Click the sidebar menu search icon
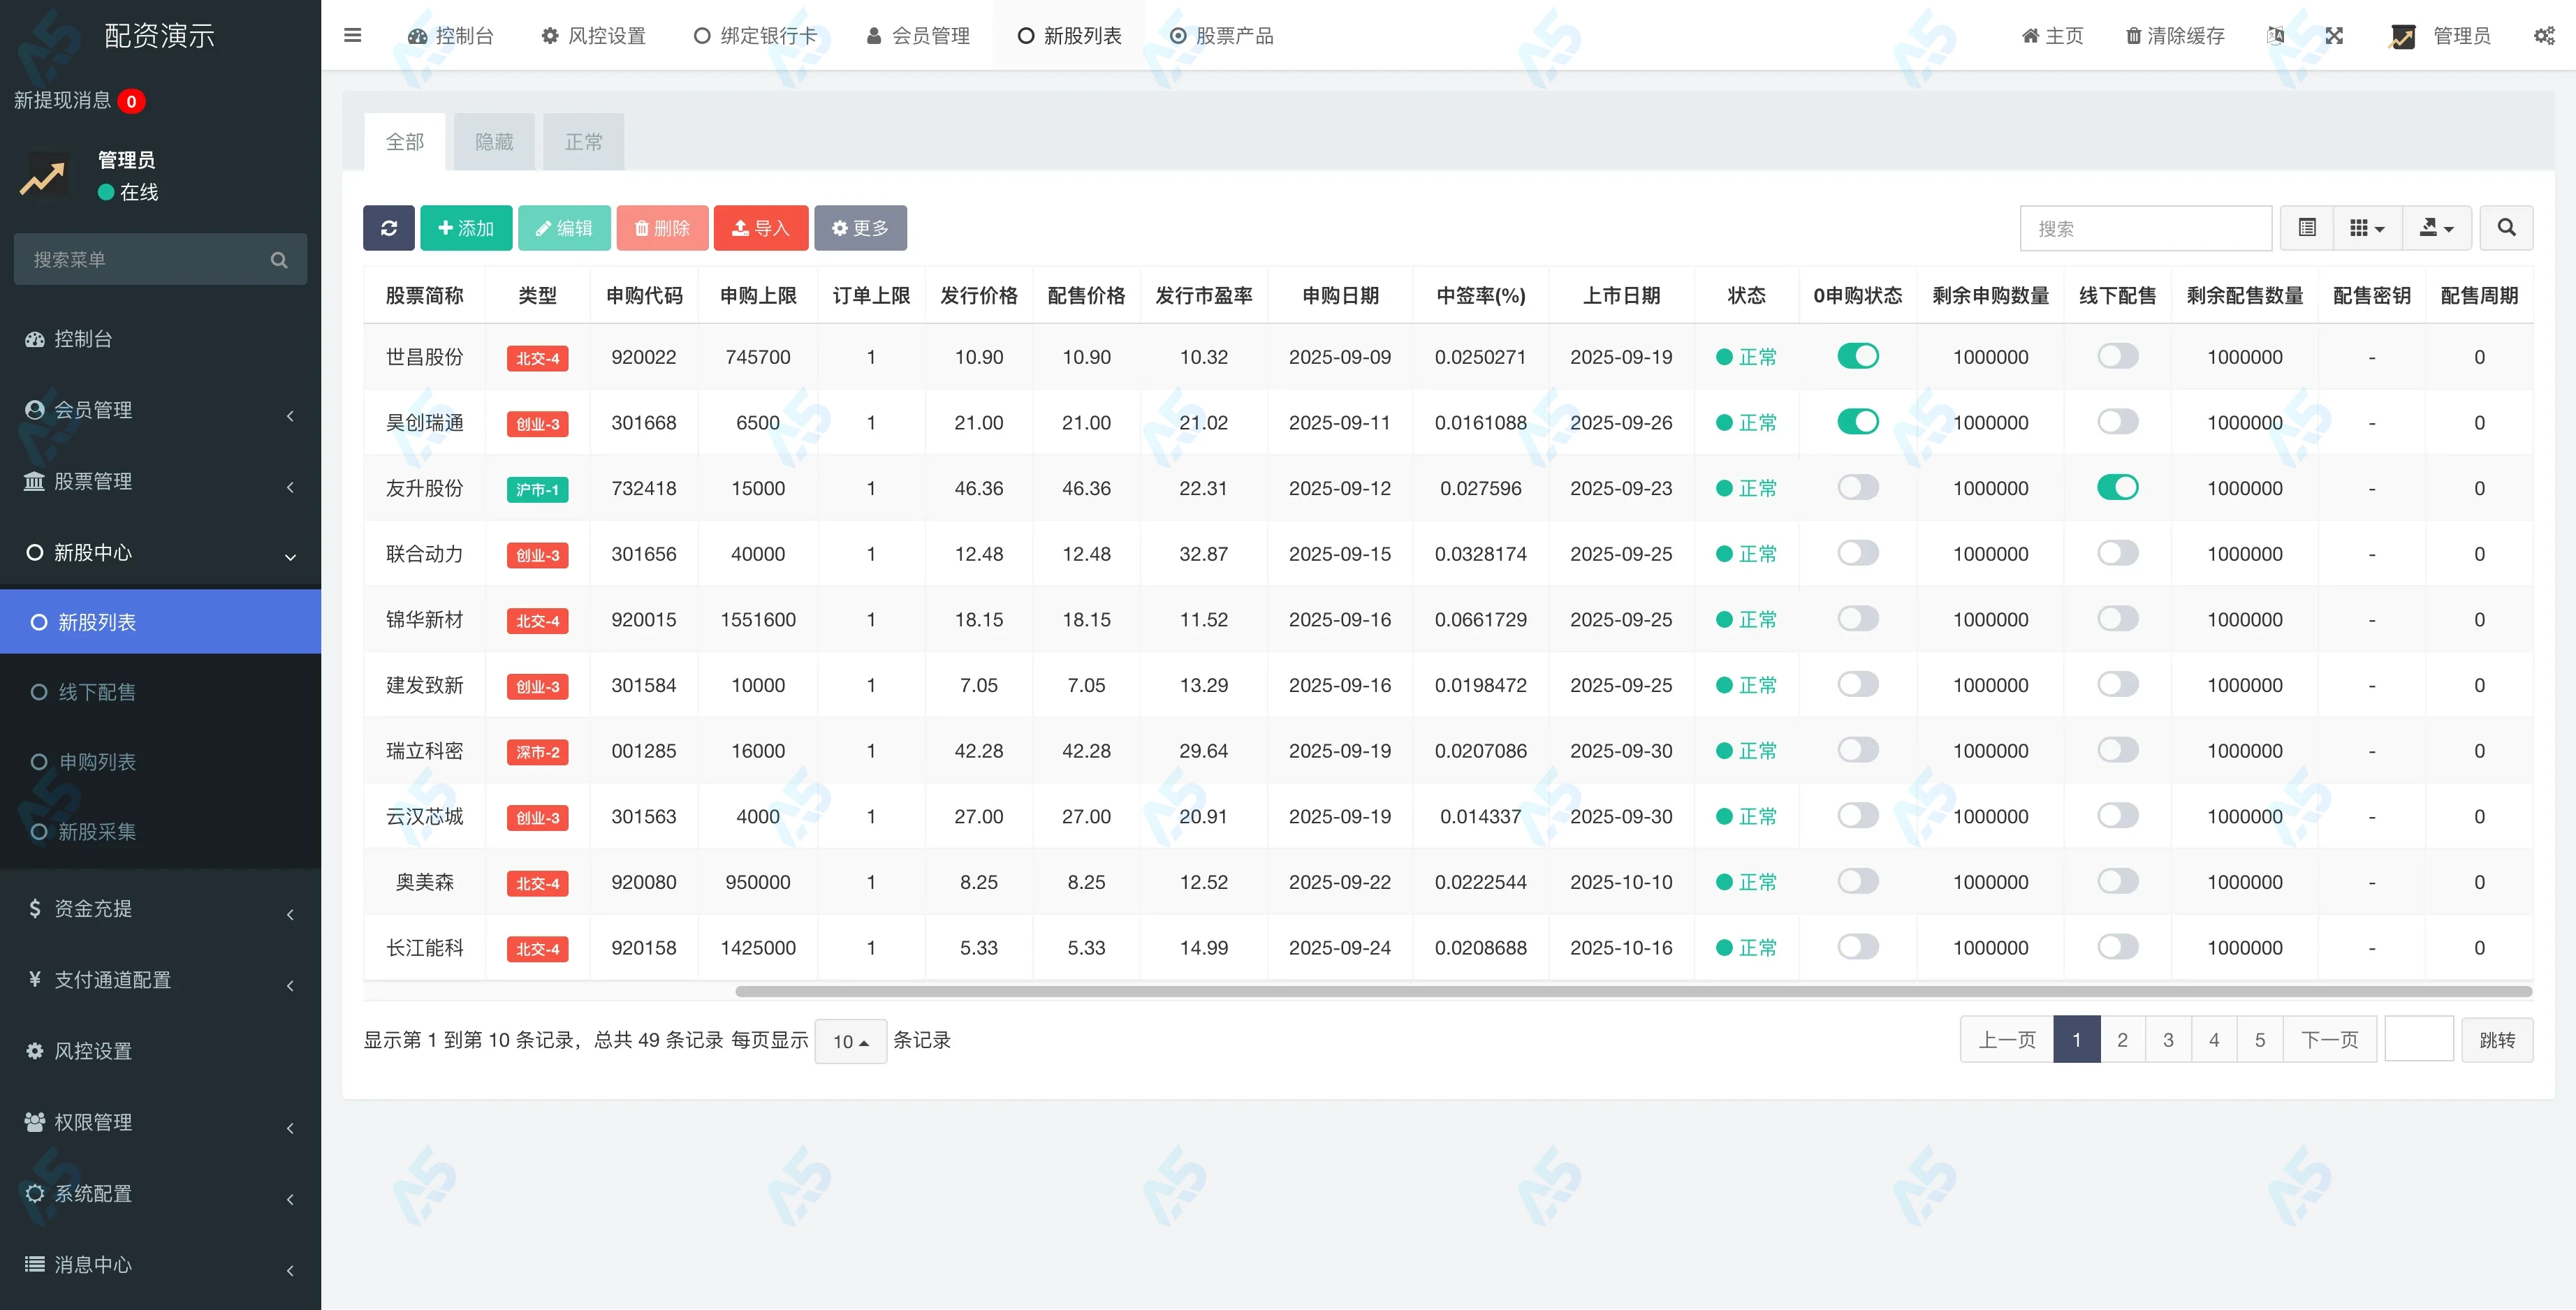This screenshot has width=2576, height=1310. (279, 260)
